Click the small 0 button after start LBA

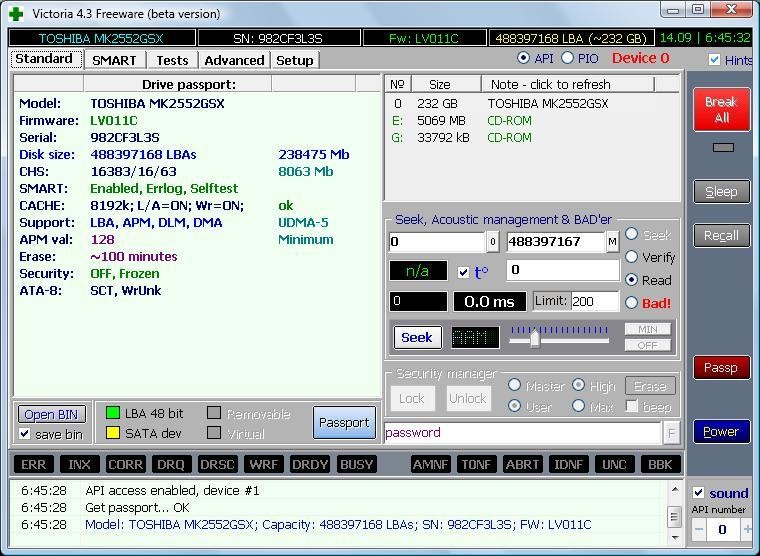tap(492, 242)
